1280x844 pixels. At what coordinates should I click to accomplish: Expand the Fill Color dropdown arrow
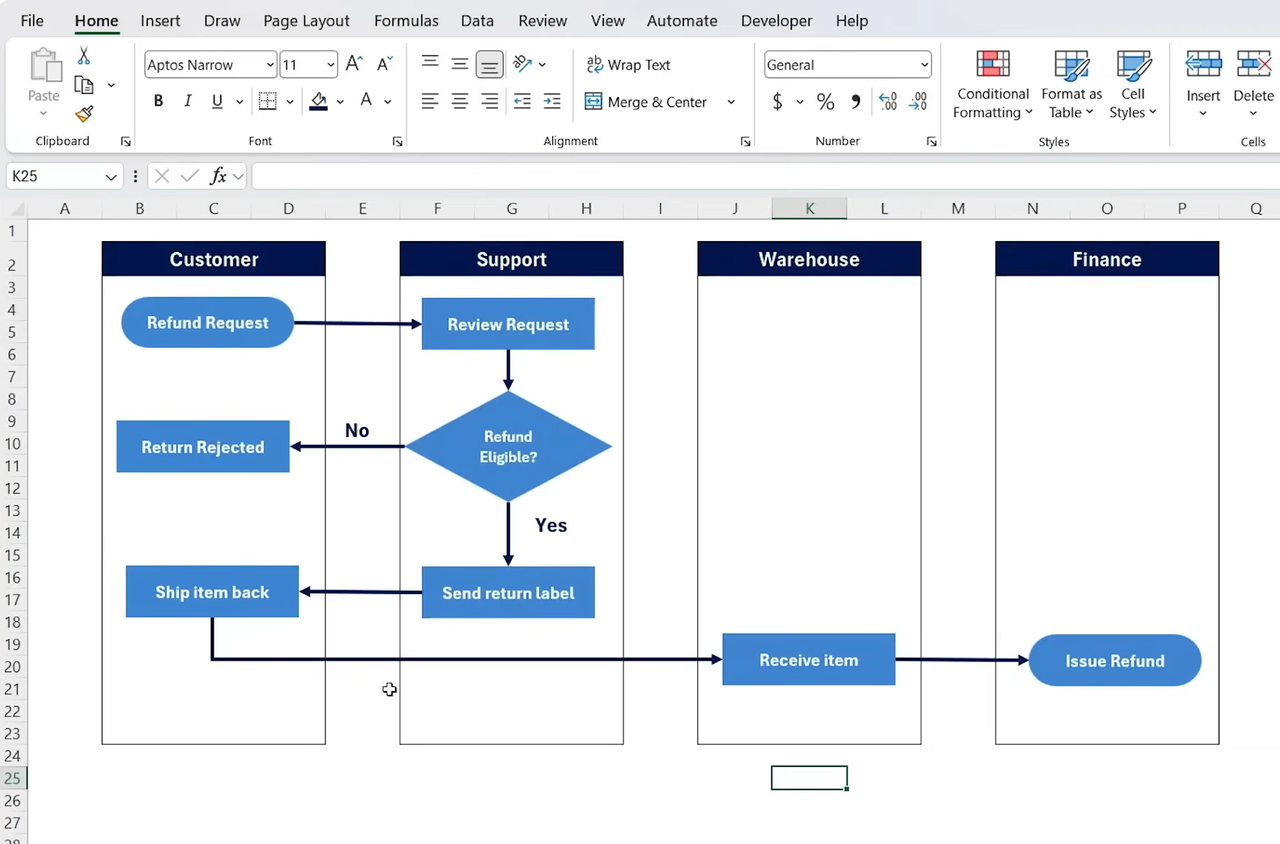[x=340, y=102]
